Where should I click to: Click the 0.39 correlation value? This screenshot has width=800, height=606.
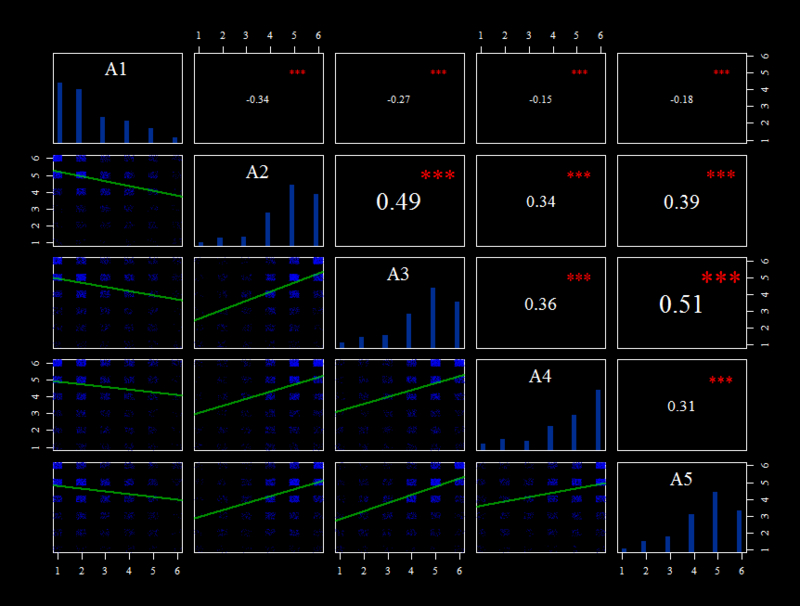coord(682,202)
